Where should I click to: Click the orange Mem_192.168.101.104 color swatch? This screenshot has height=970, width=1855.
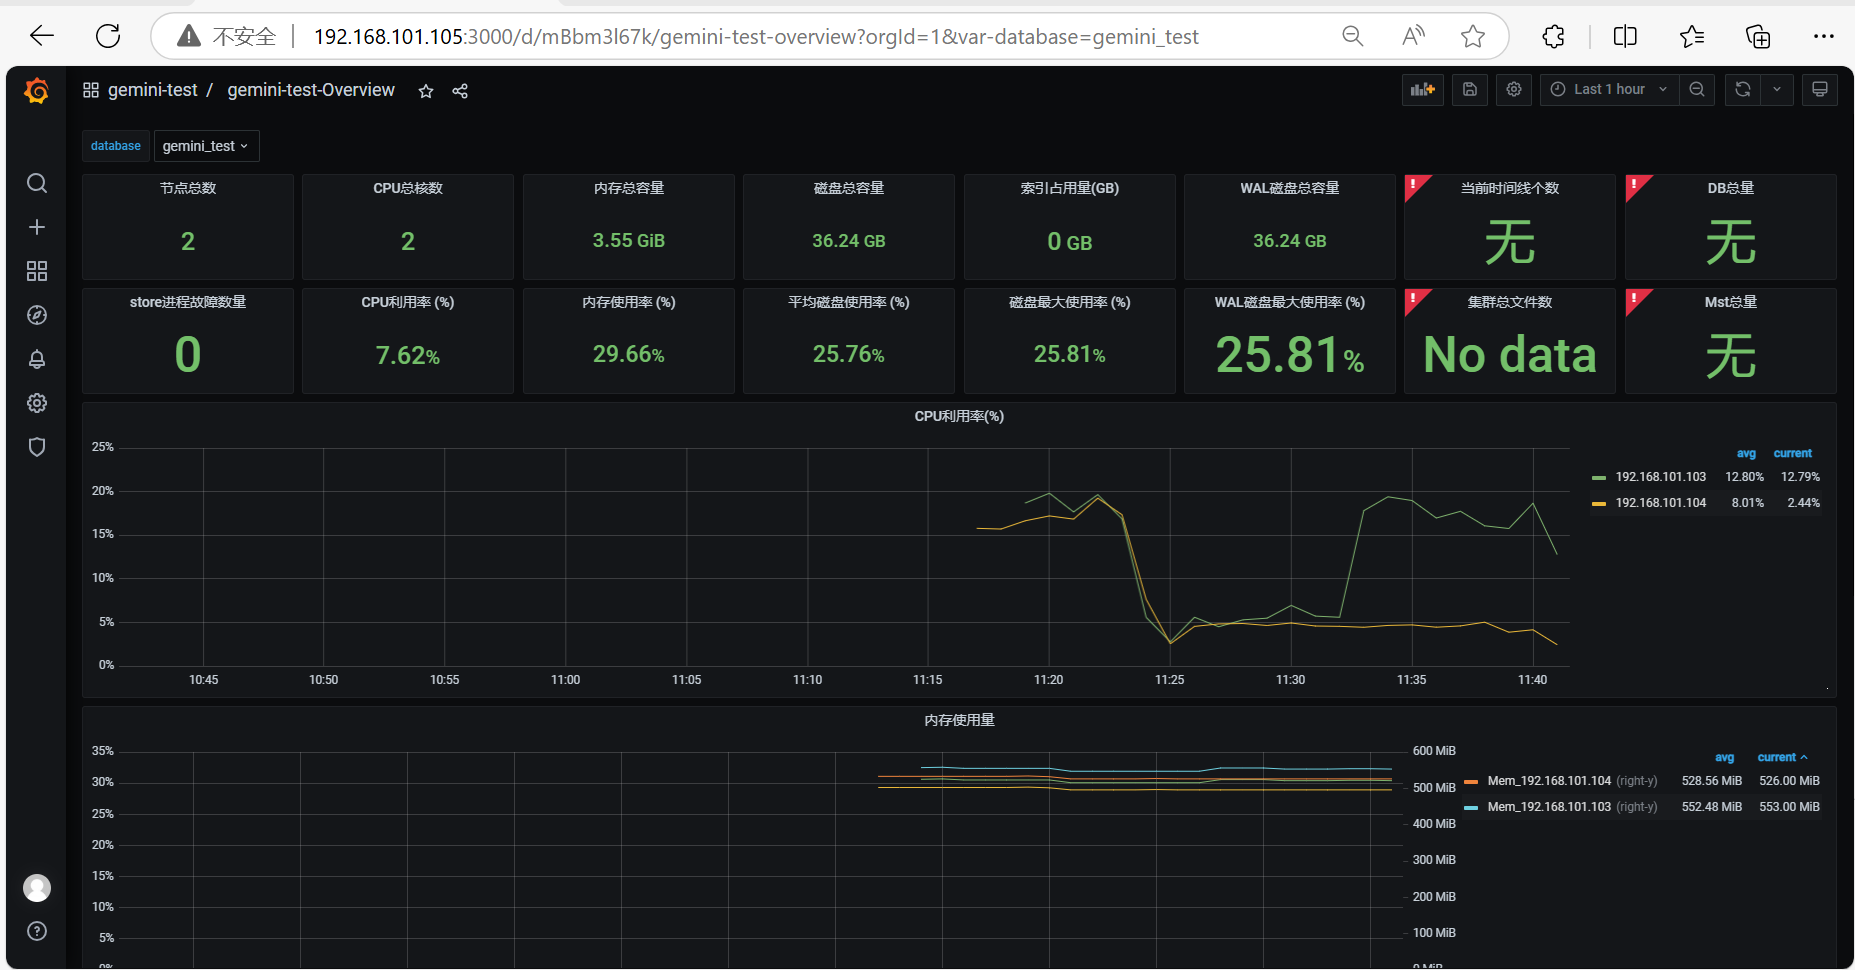click(1471, 782)
